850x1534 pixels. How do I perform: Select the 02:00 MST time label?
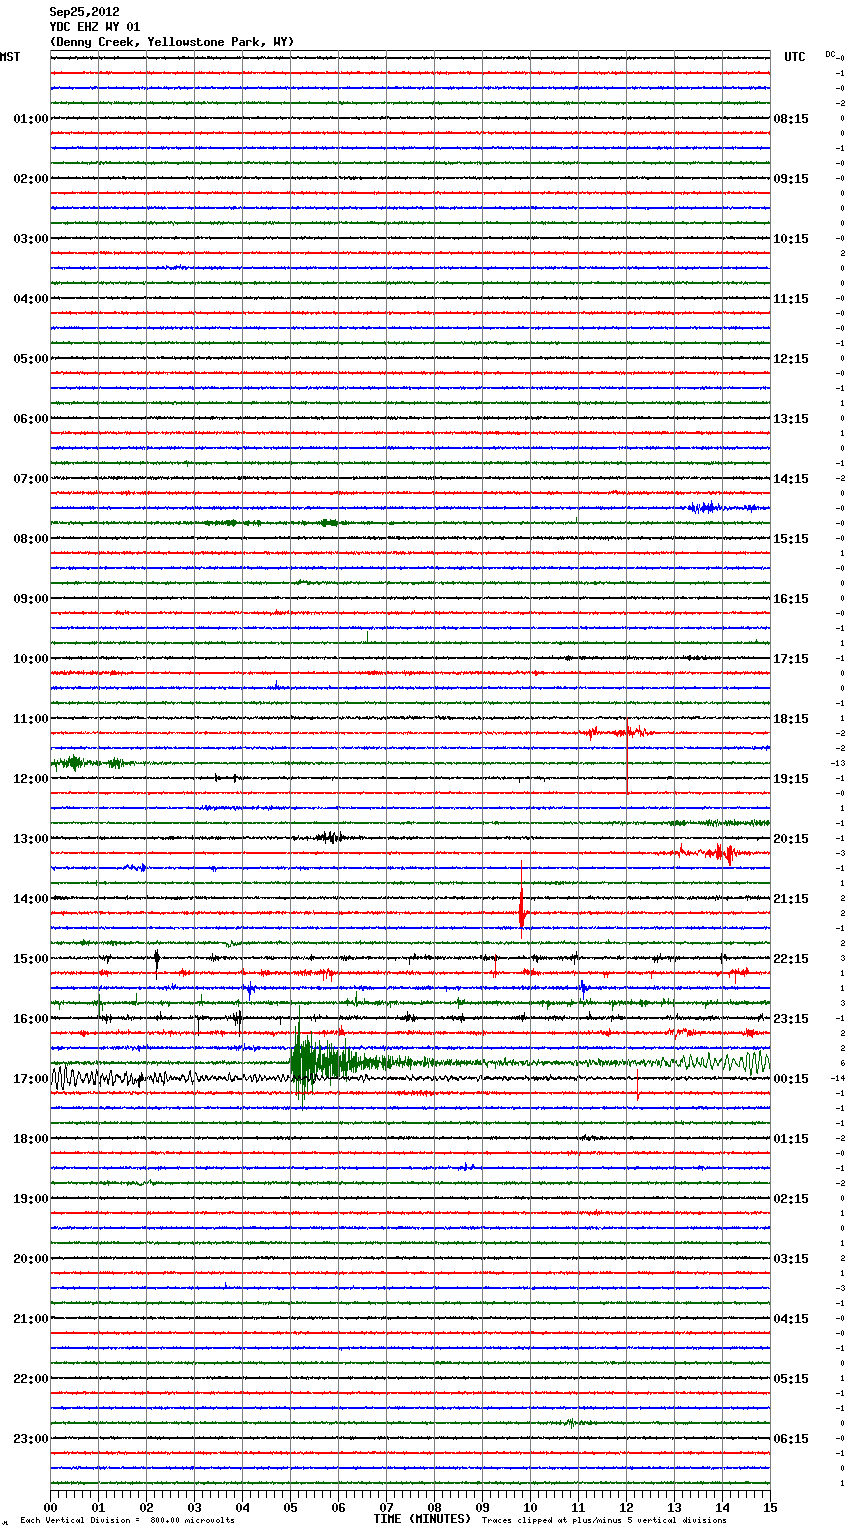point(31,179)
